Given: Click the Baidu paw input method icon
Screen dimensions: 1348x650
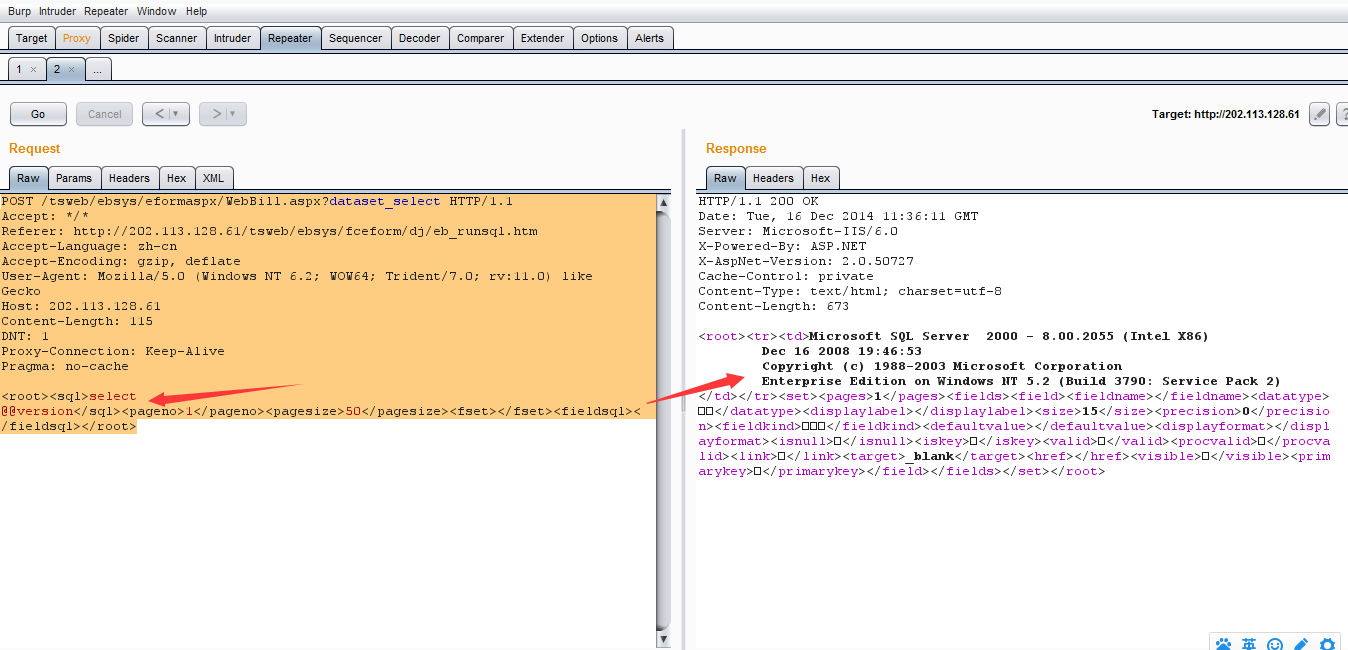Looking at the screenshot, I should tap(1224, 644).
